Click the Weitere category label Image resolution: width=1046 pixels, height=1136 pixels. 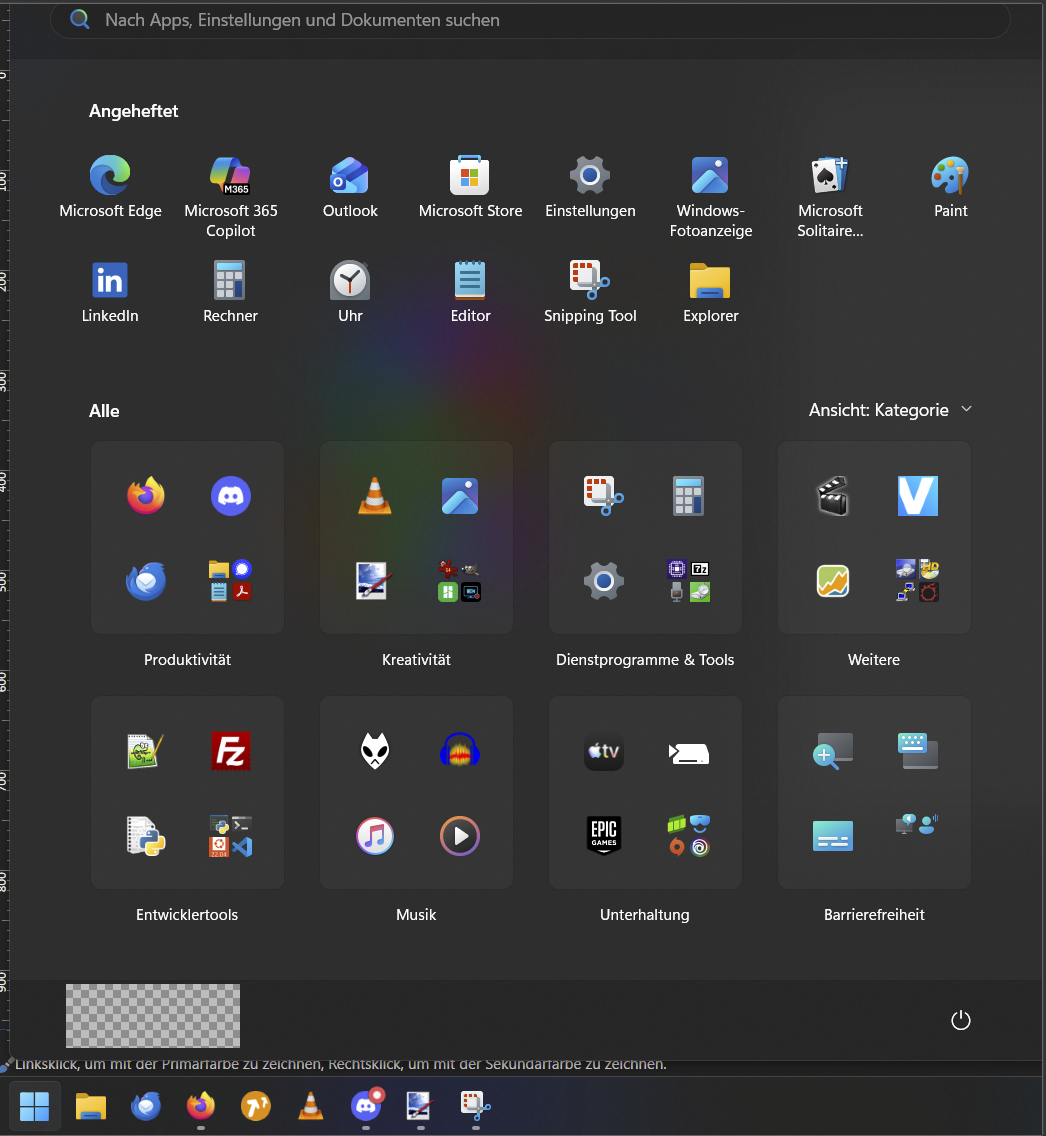coord(874,660)
